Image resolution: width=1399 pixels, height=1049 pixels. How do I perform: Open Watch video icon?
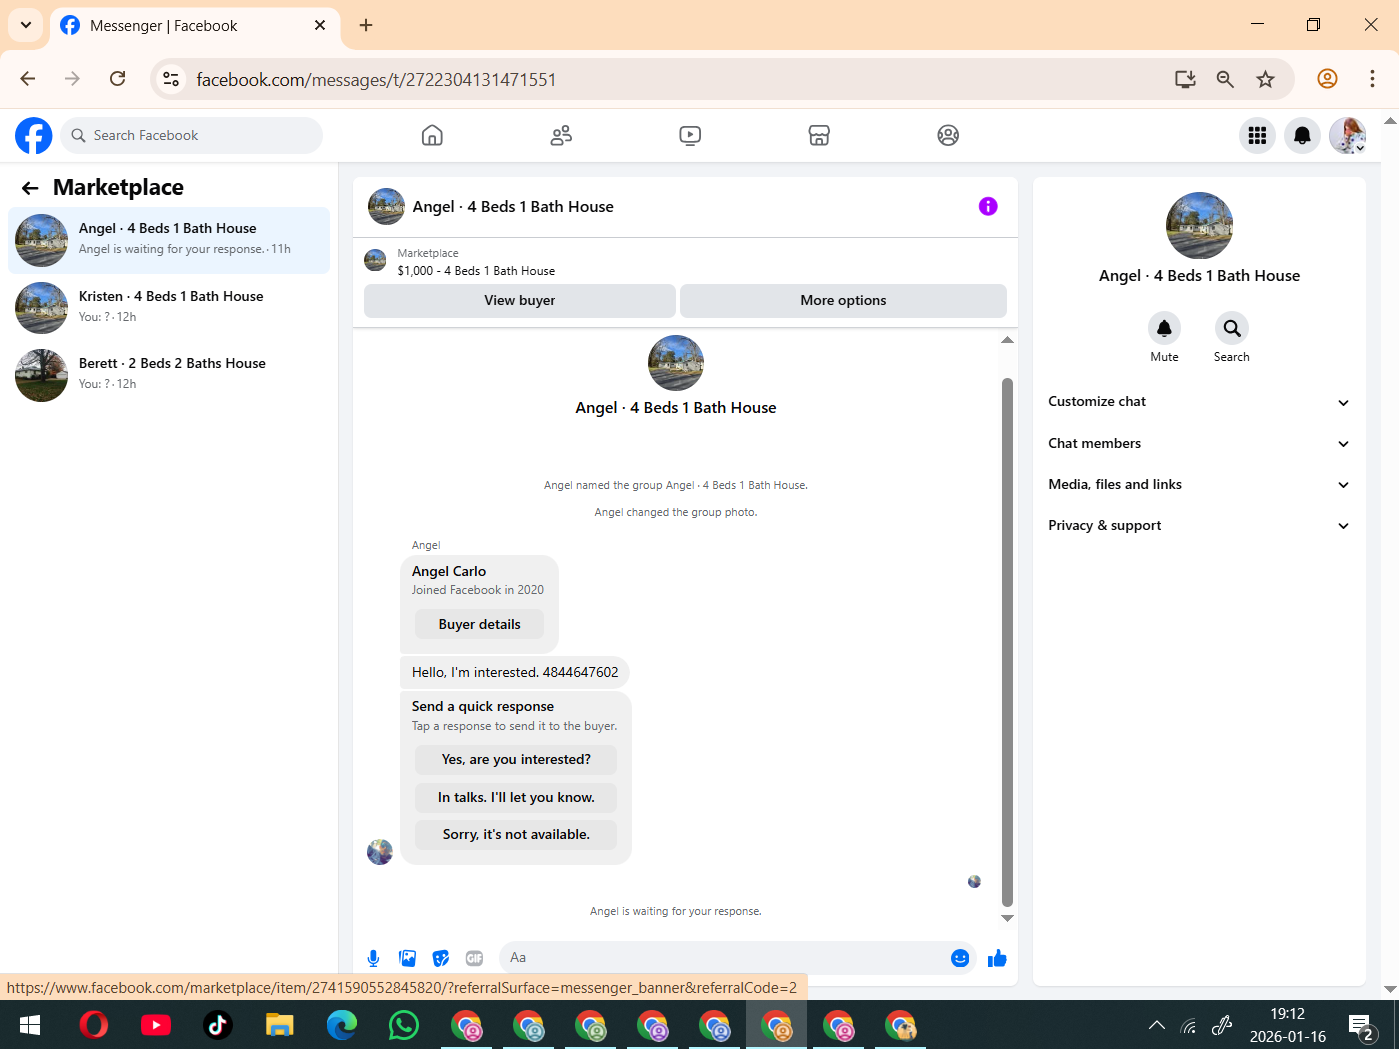(x=690, y=135)
